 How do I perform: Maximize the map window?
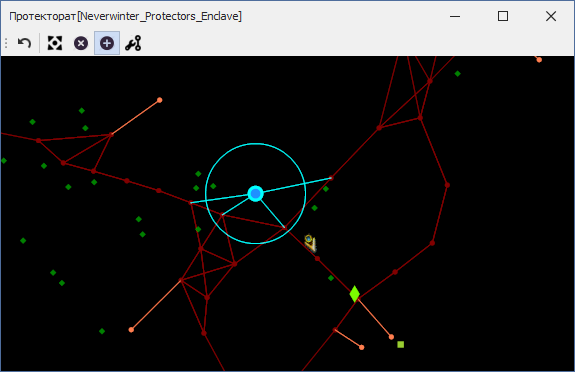pyautogui.click(x=503, y=16)
